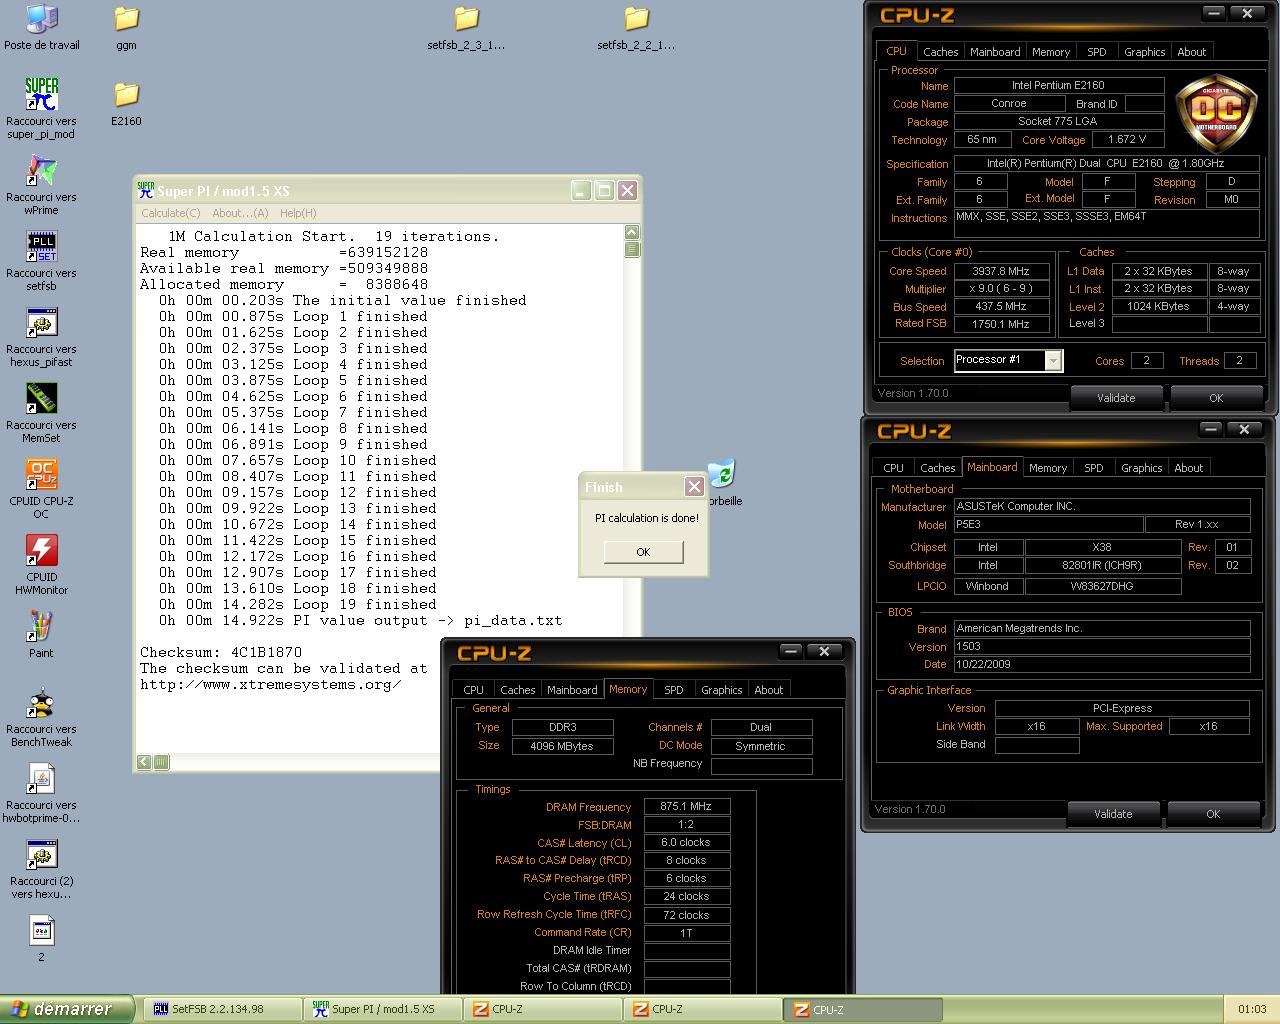Open About tab in Memory CPU-Z window
Screen dimensions: 1280x1024
pos(768,690)
